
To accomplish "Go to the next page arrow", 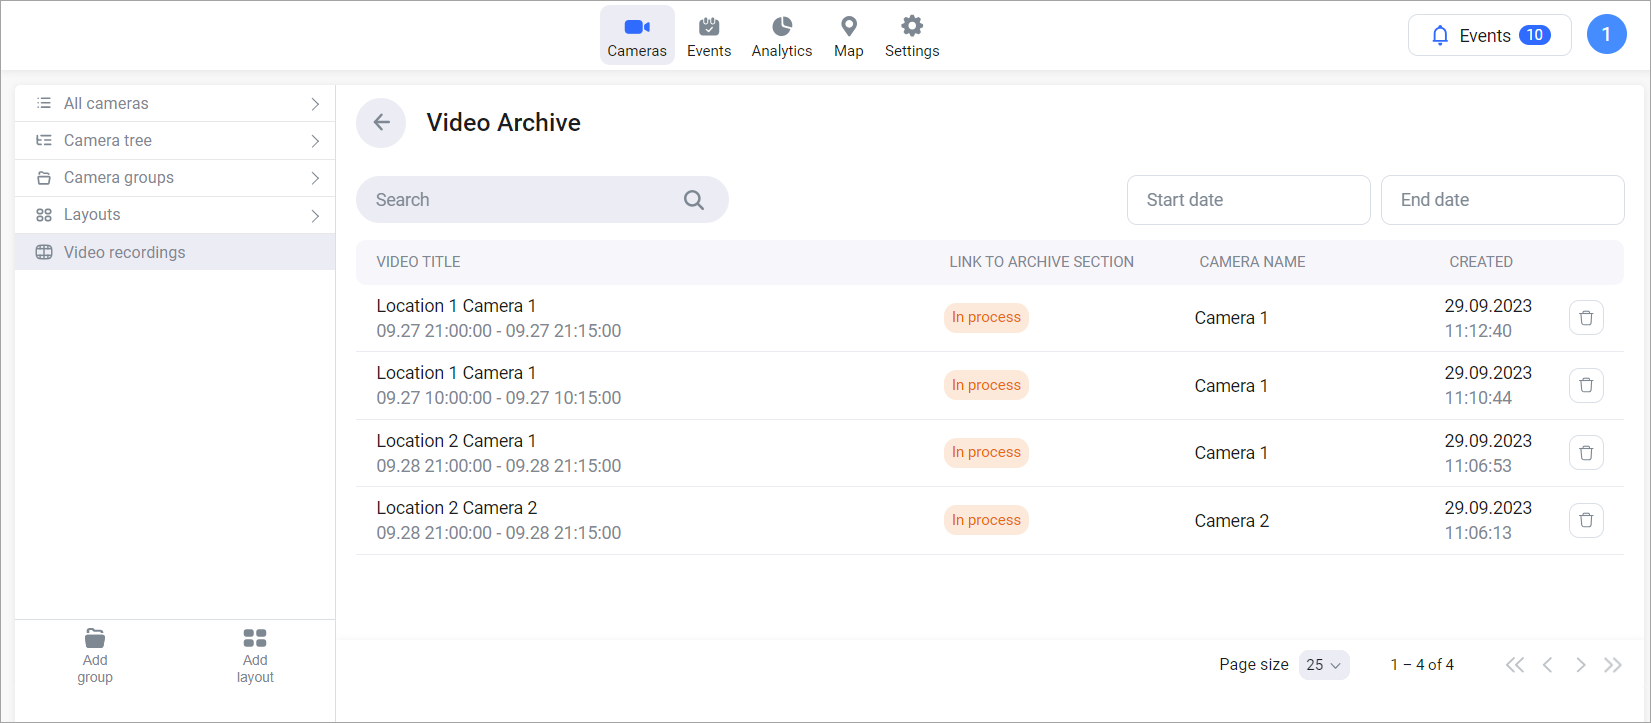I will point(1580,665).
